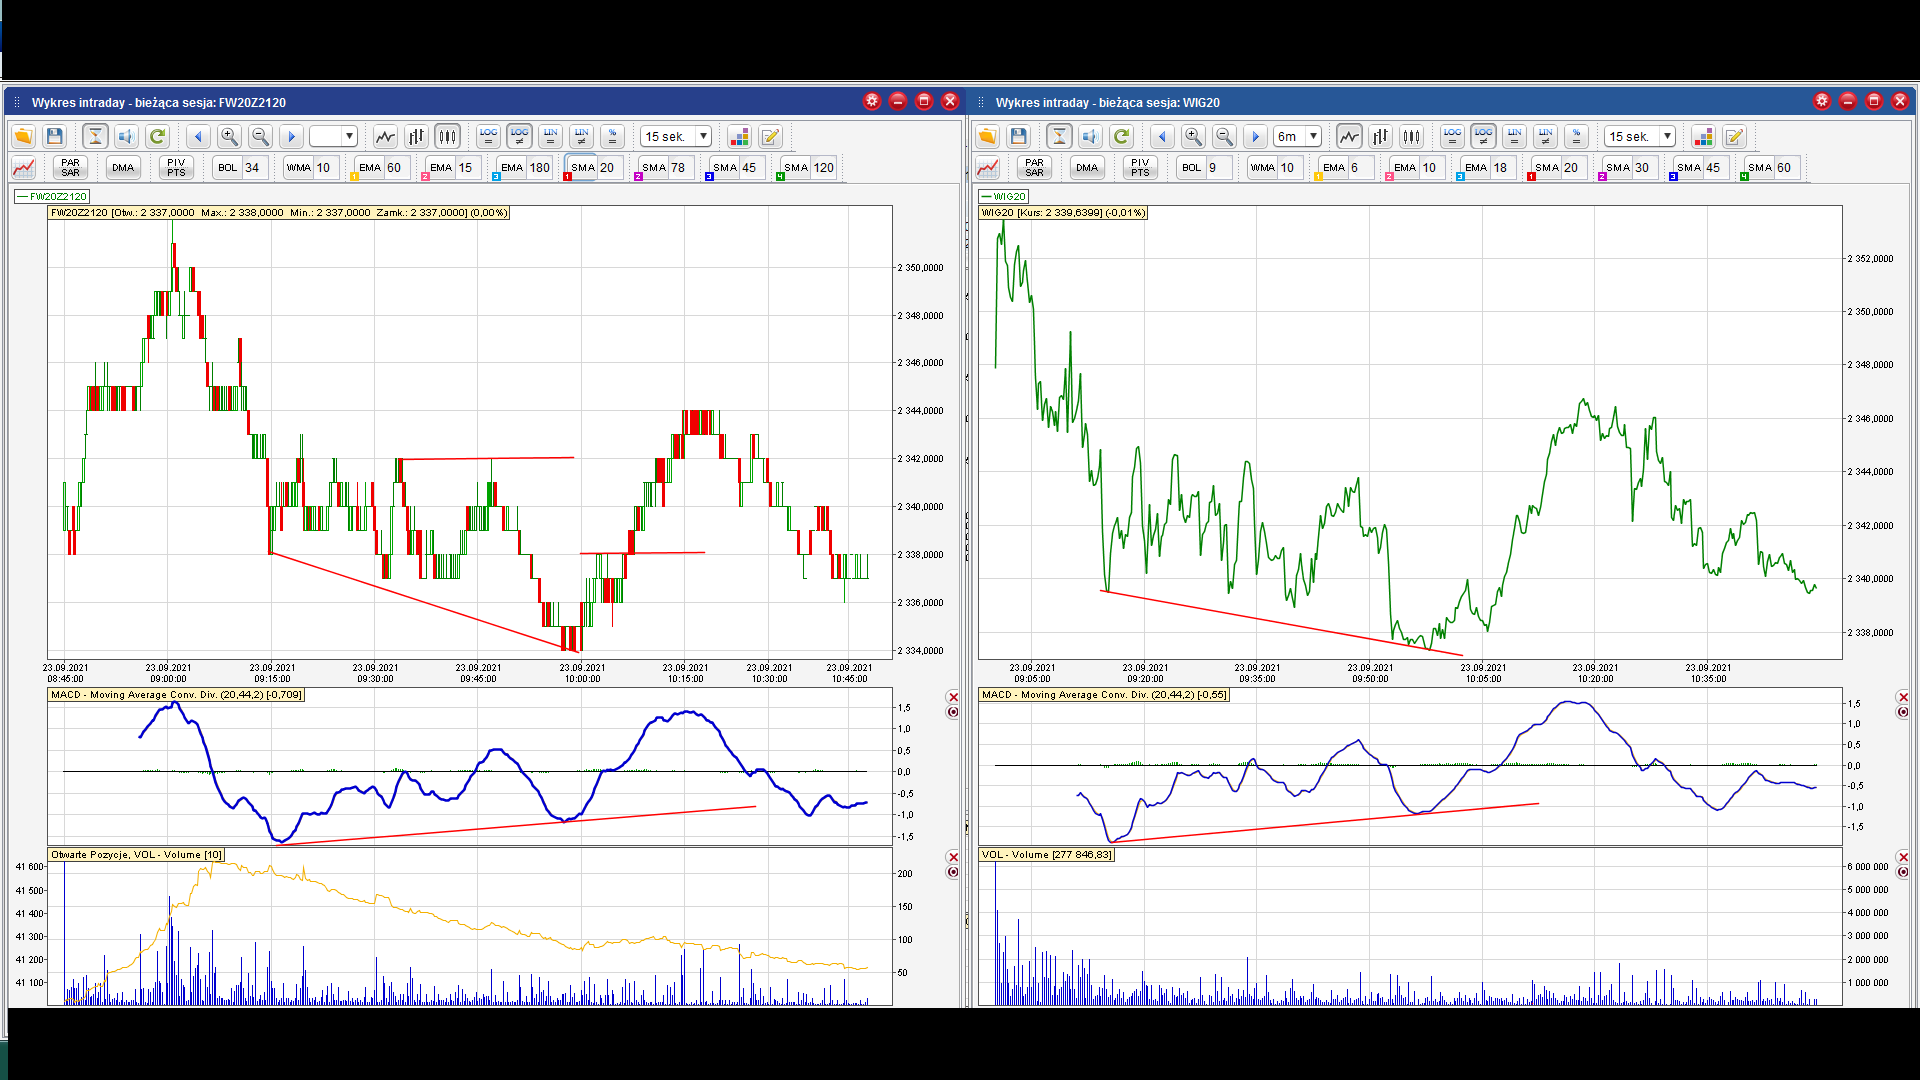
Task: Enable LIN≠ scale on the WIG20 chart
Action: [1545, 137]
